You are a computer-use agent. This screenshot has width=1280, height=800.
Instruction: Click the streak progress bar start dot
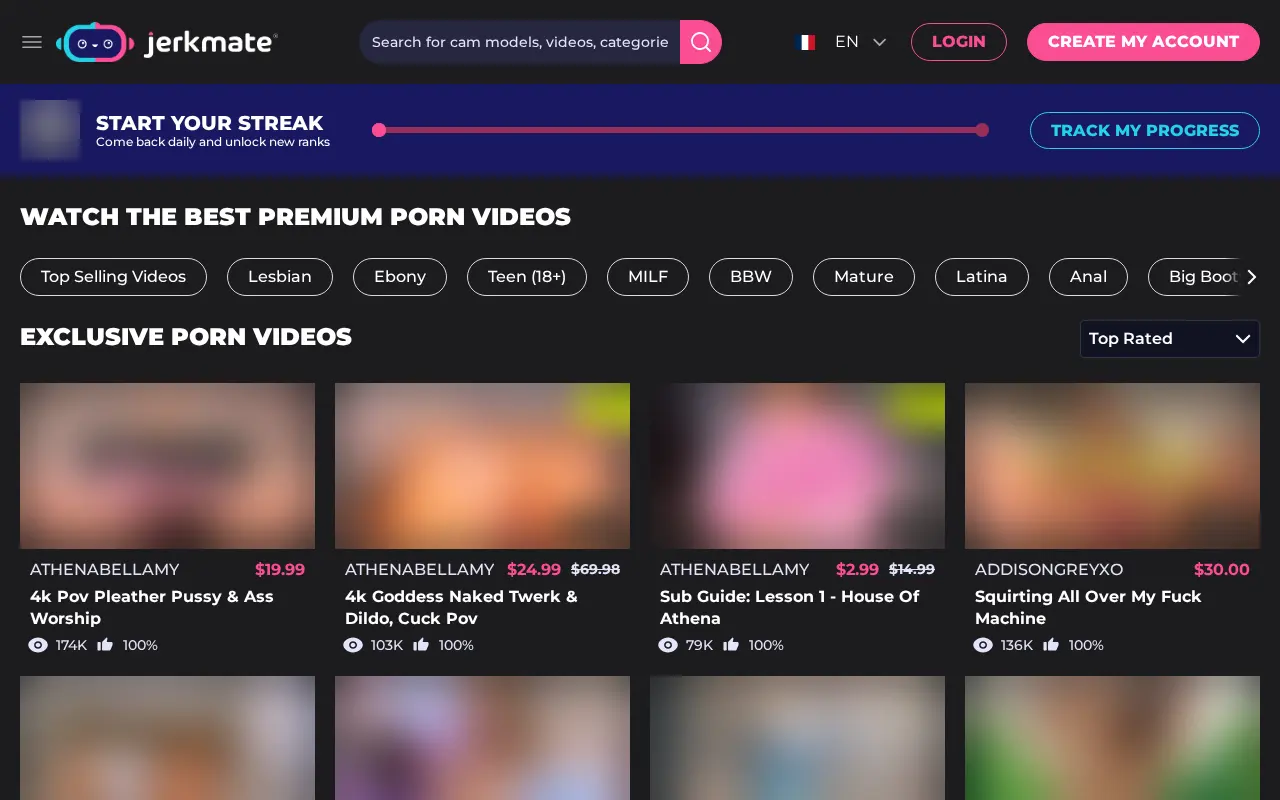point(379,130)
